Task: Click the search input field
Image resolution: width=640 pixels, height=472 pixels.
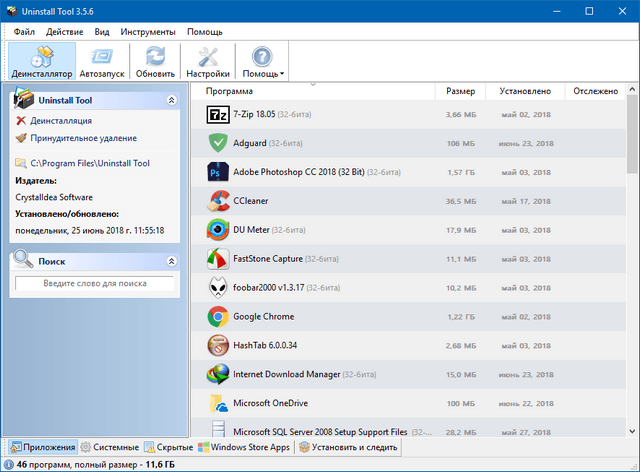Action: point(94,284)
